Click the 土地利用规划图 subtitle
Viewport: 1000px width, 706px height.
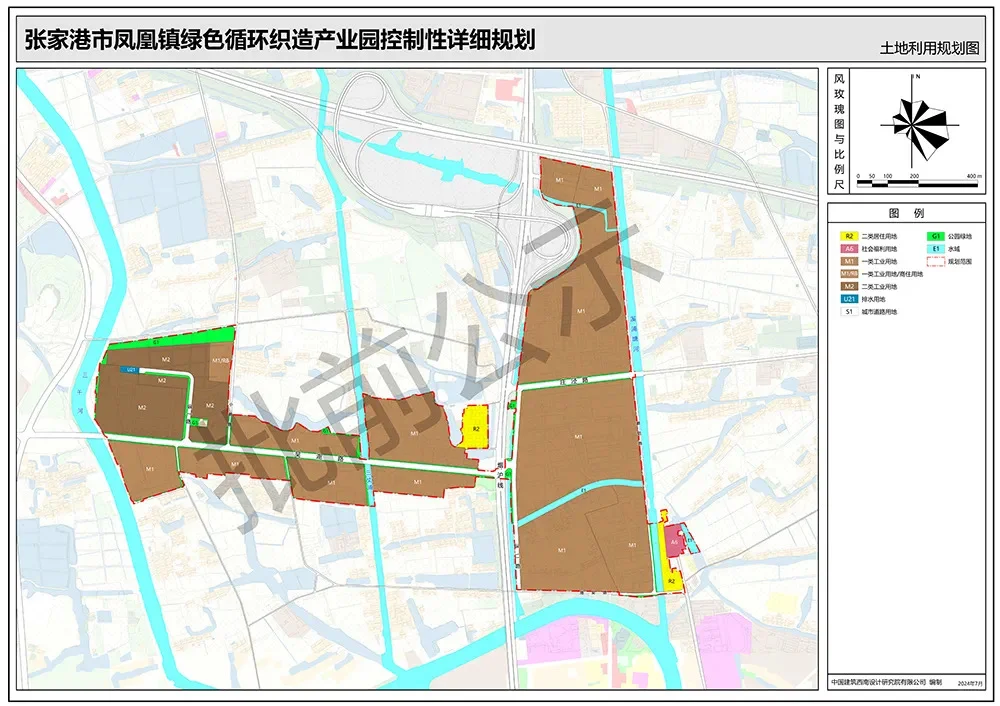[x=929, y=48]
